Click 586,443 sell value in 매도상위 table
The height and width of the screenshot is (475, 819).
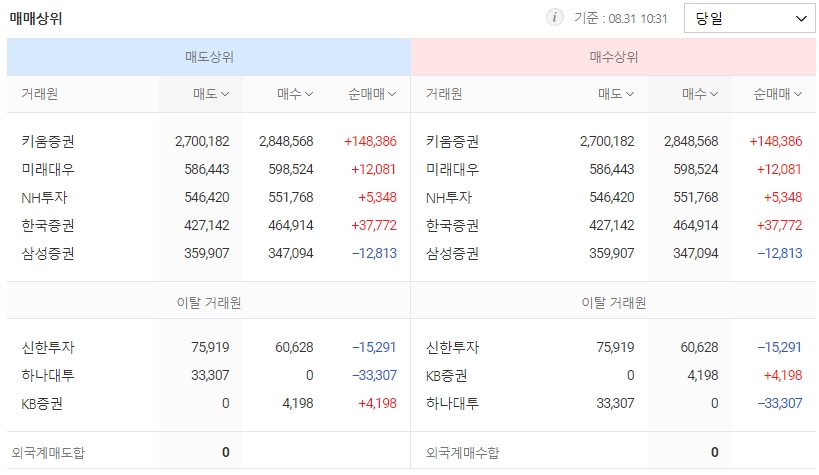pyautogui.click(x=207, y=169)
